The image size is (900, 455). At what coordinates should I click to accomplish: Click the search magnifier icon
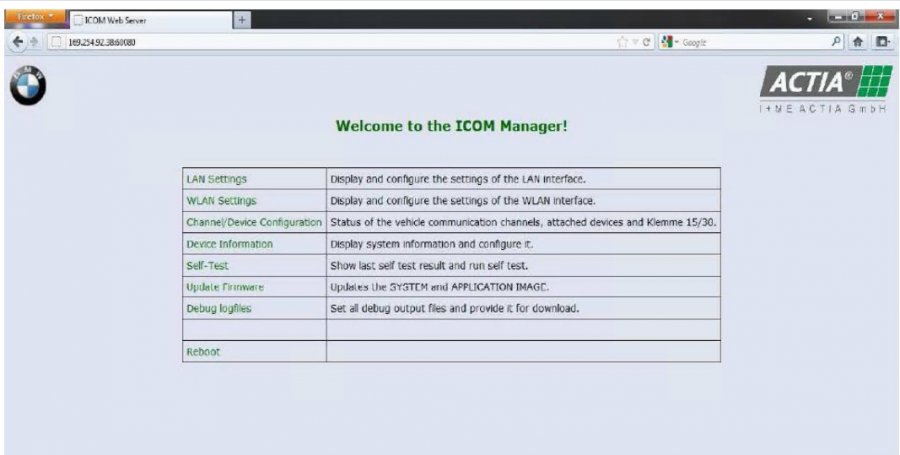click(x=836, y=43)
